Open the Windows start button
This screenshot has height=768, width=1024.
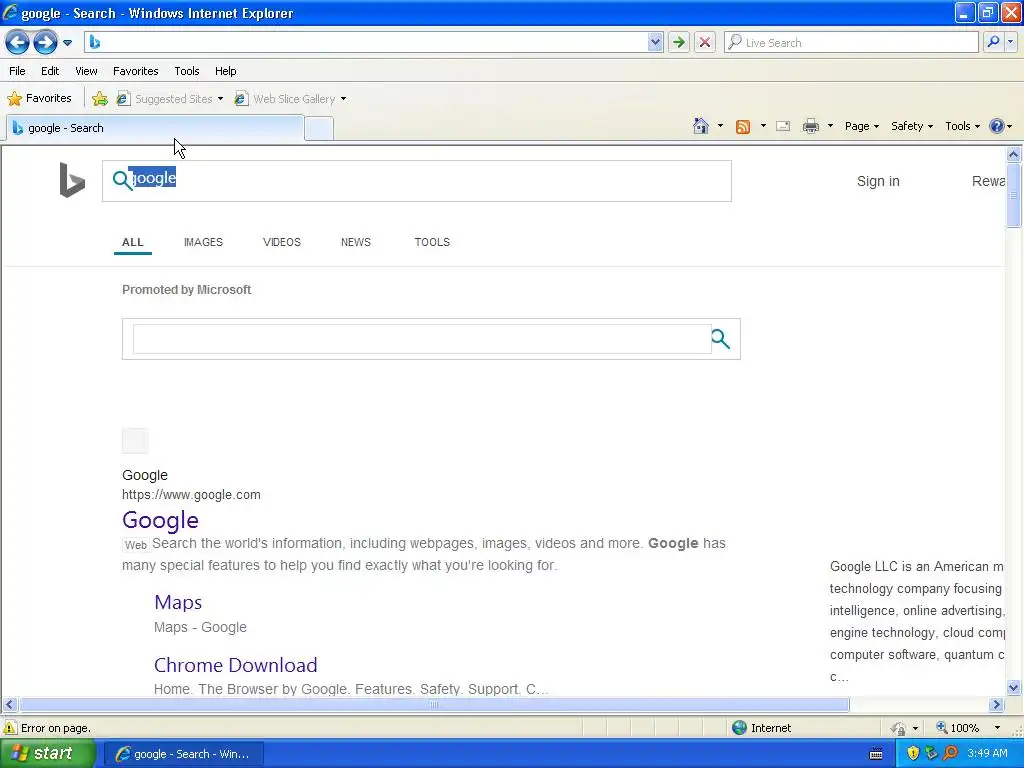coord(48,754)
